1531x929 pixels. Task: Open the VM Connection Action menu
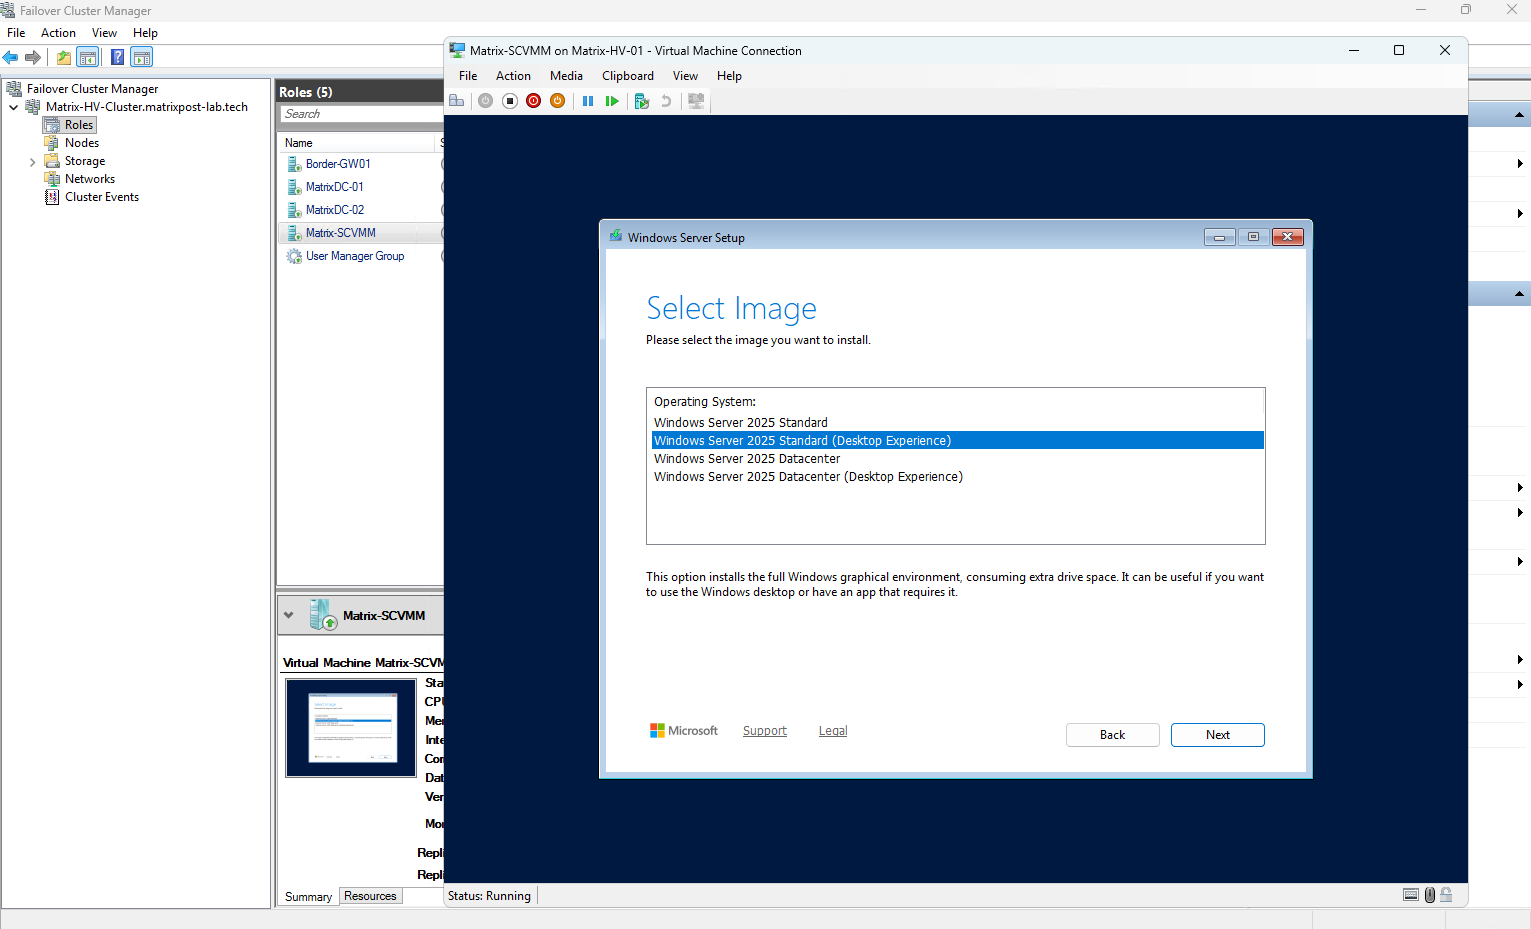tap(513, 76)
